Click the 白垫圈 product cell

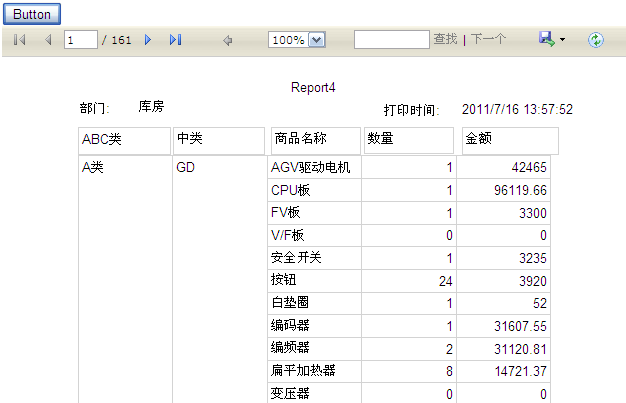pyautogui.click(x=314, y=303)
